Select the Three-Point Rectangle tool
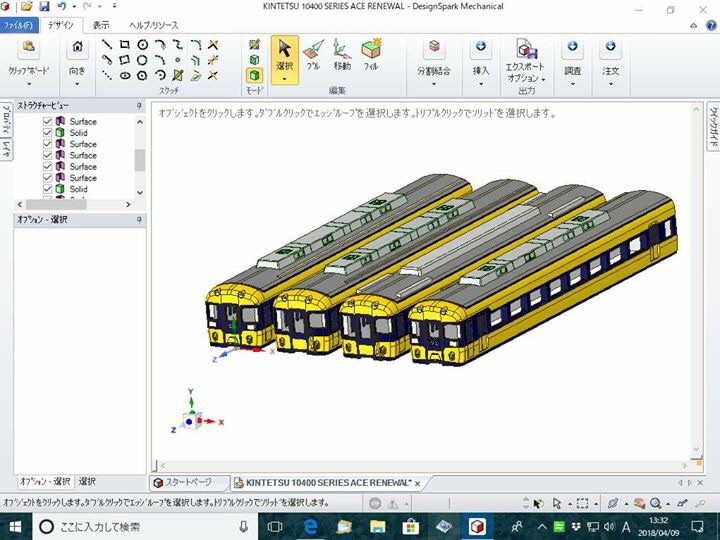This screenshot has width=720, height=540. pyautogui.click(x=124, y=60)
